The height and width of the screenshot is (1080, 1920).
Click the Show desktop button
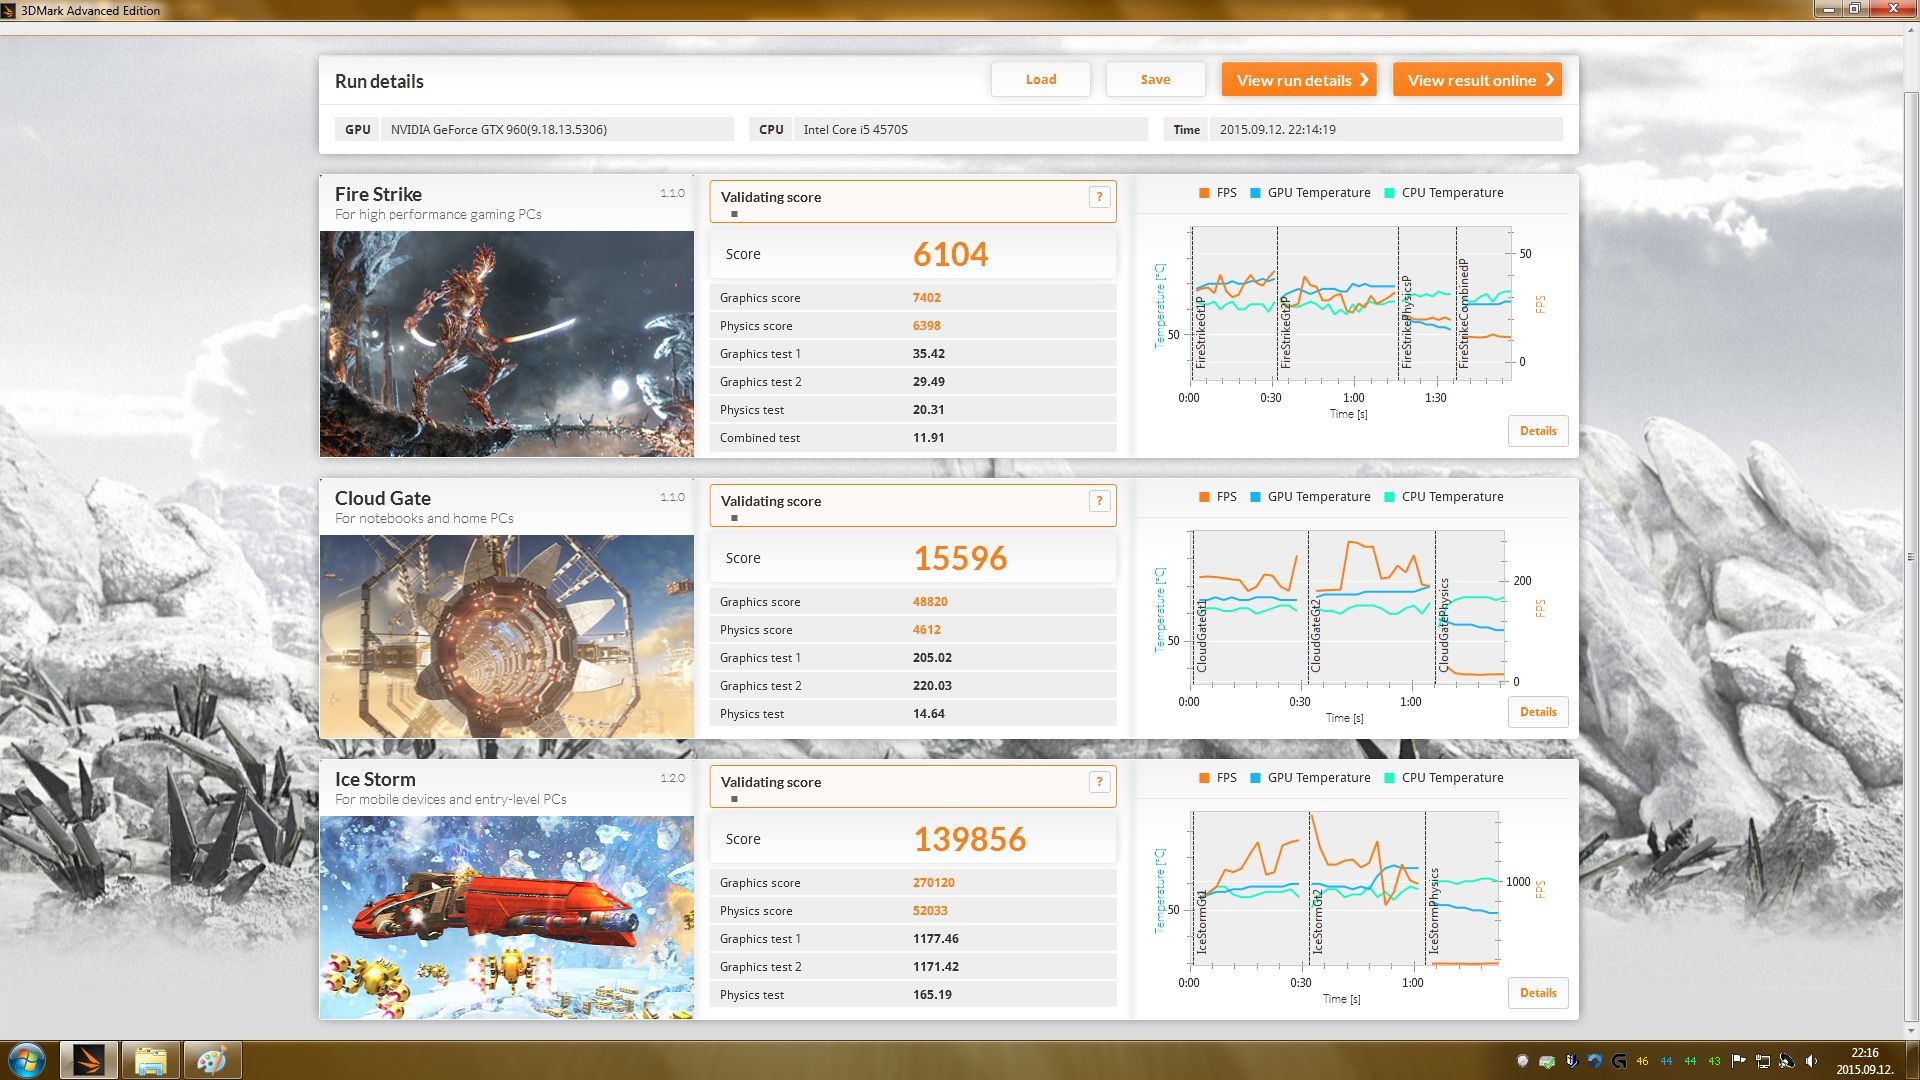pos(1911,1061)
